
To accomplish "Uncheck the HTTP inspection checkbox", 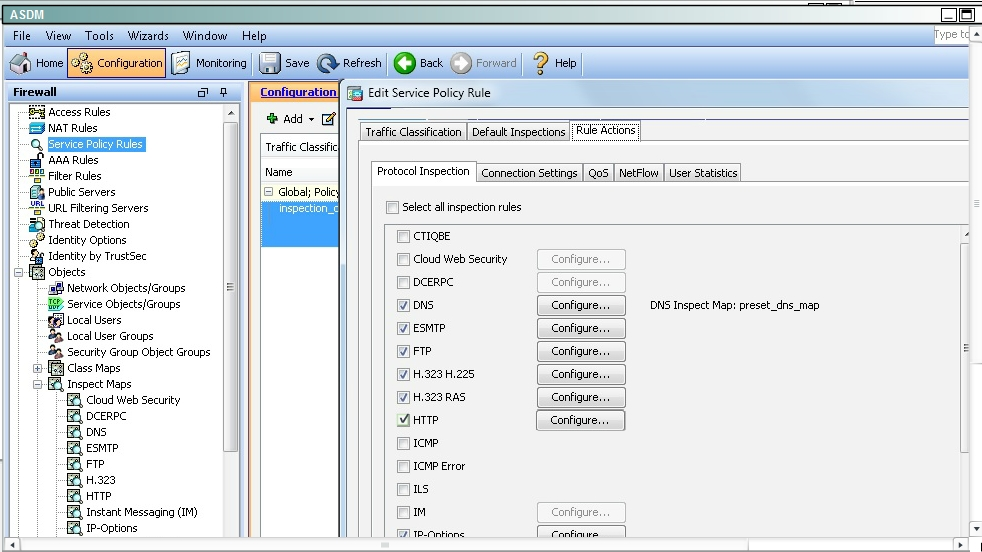I will click(403, 420).
